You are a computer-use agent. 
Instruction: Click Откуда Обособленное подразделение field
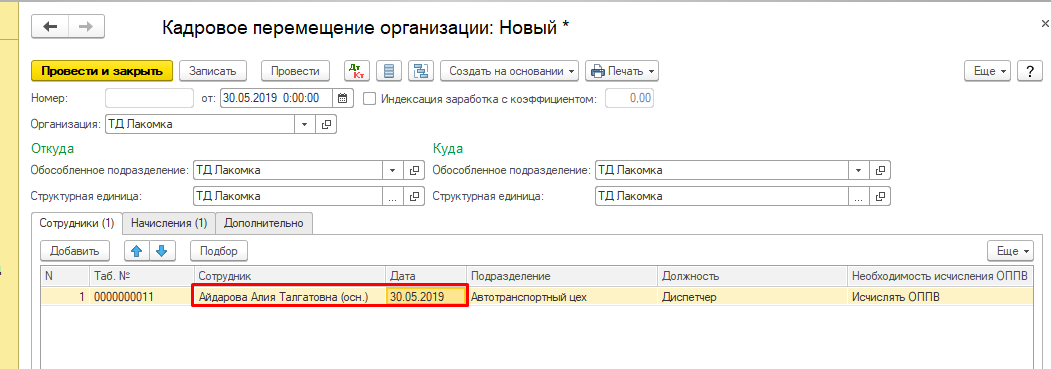(288, 170)
